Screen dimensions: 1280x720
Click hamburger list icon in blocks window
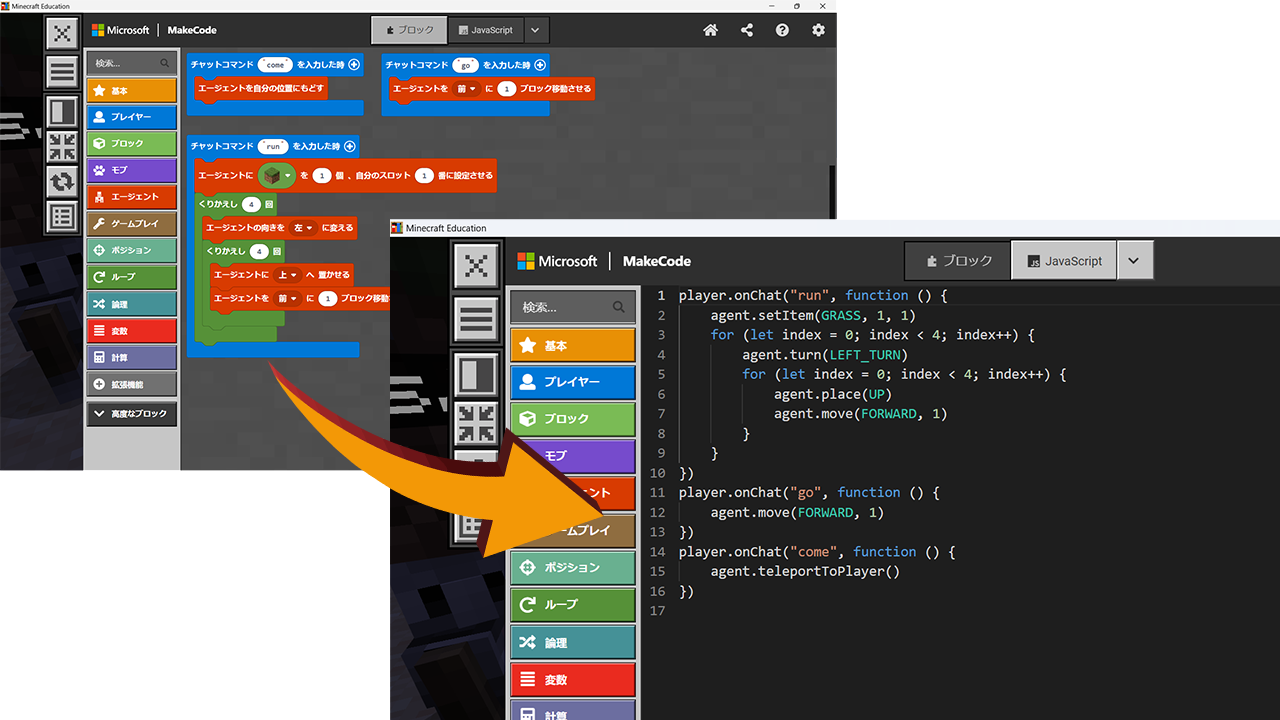point(62,72)
